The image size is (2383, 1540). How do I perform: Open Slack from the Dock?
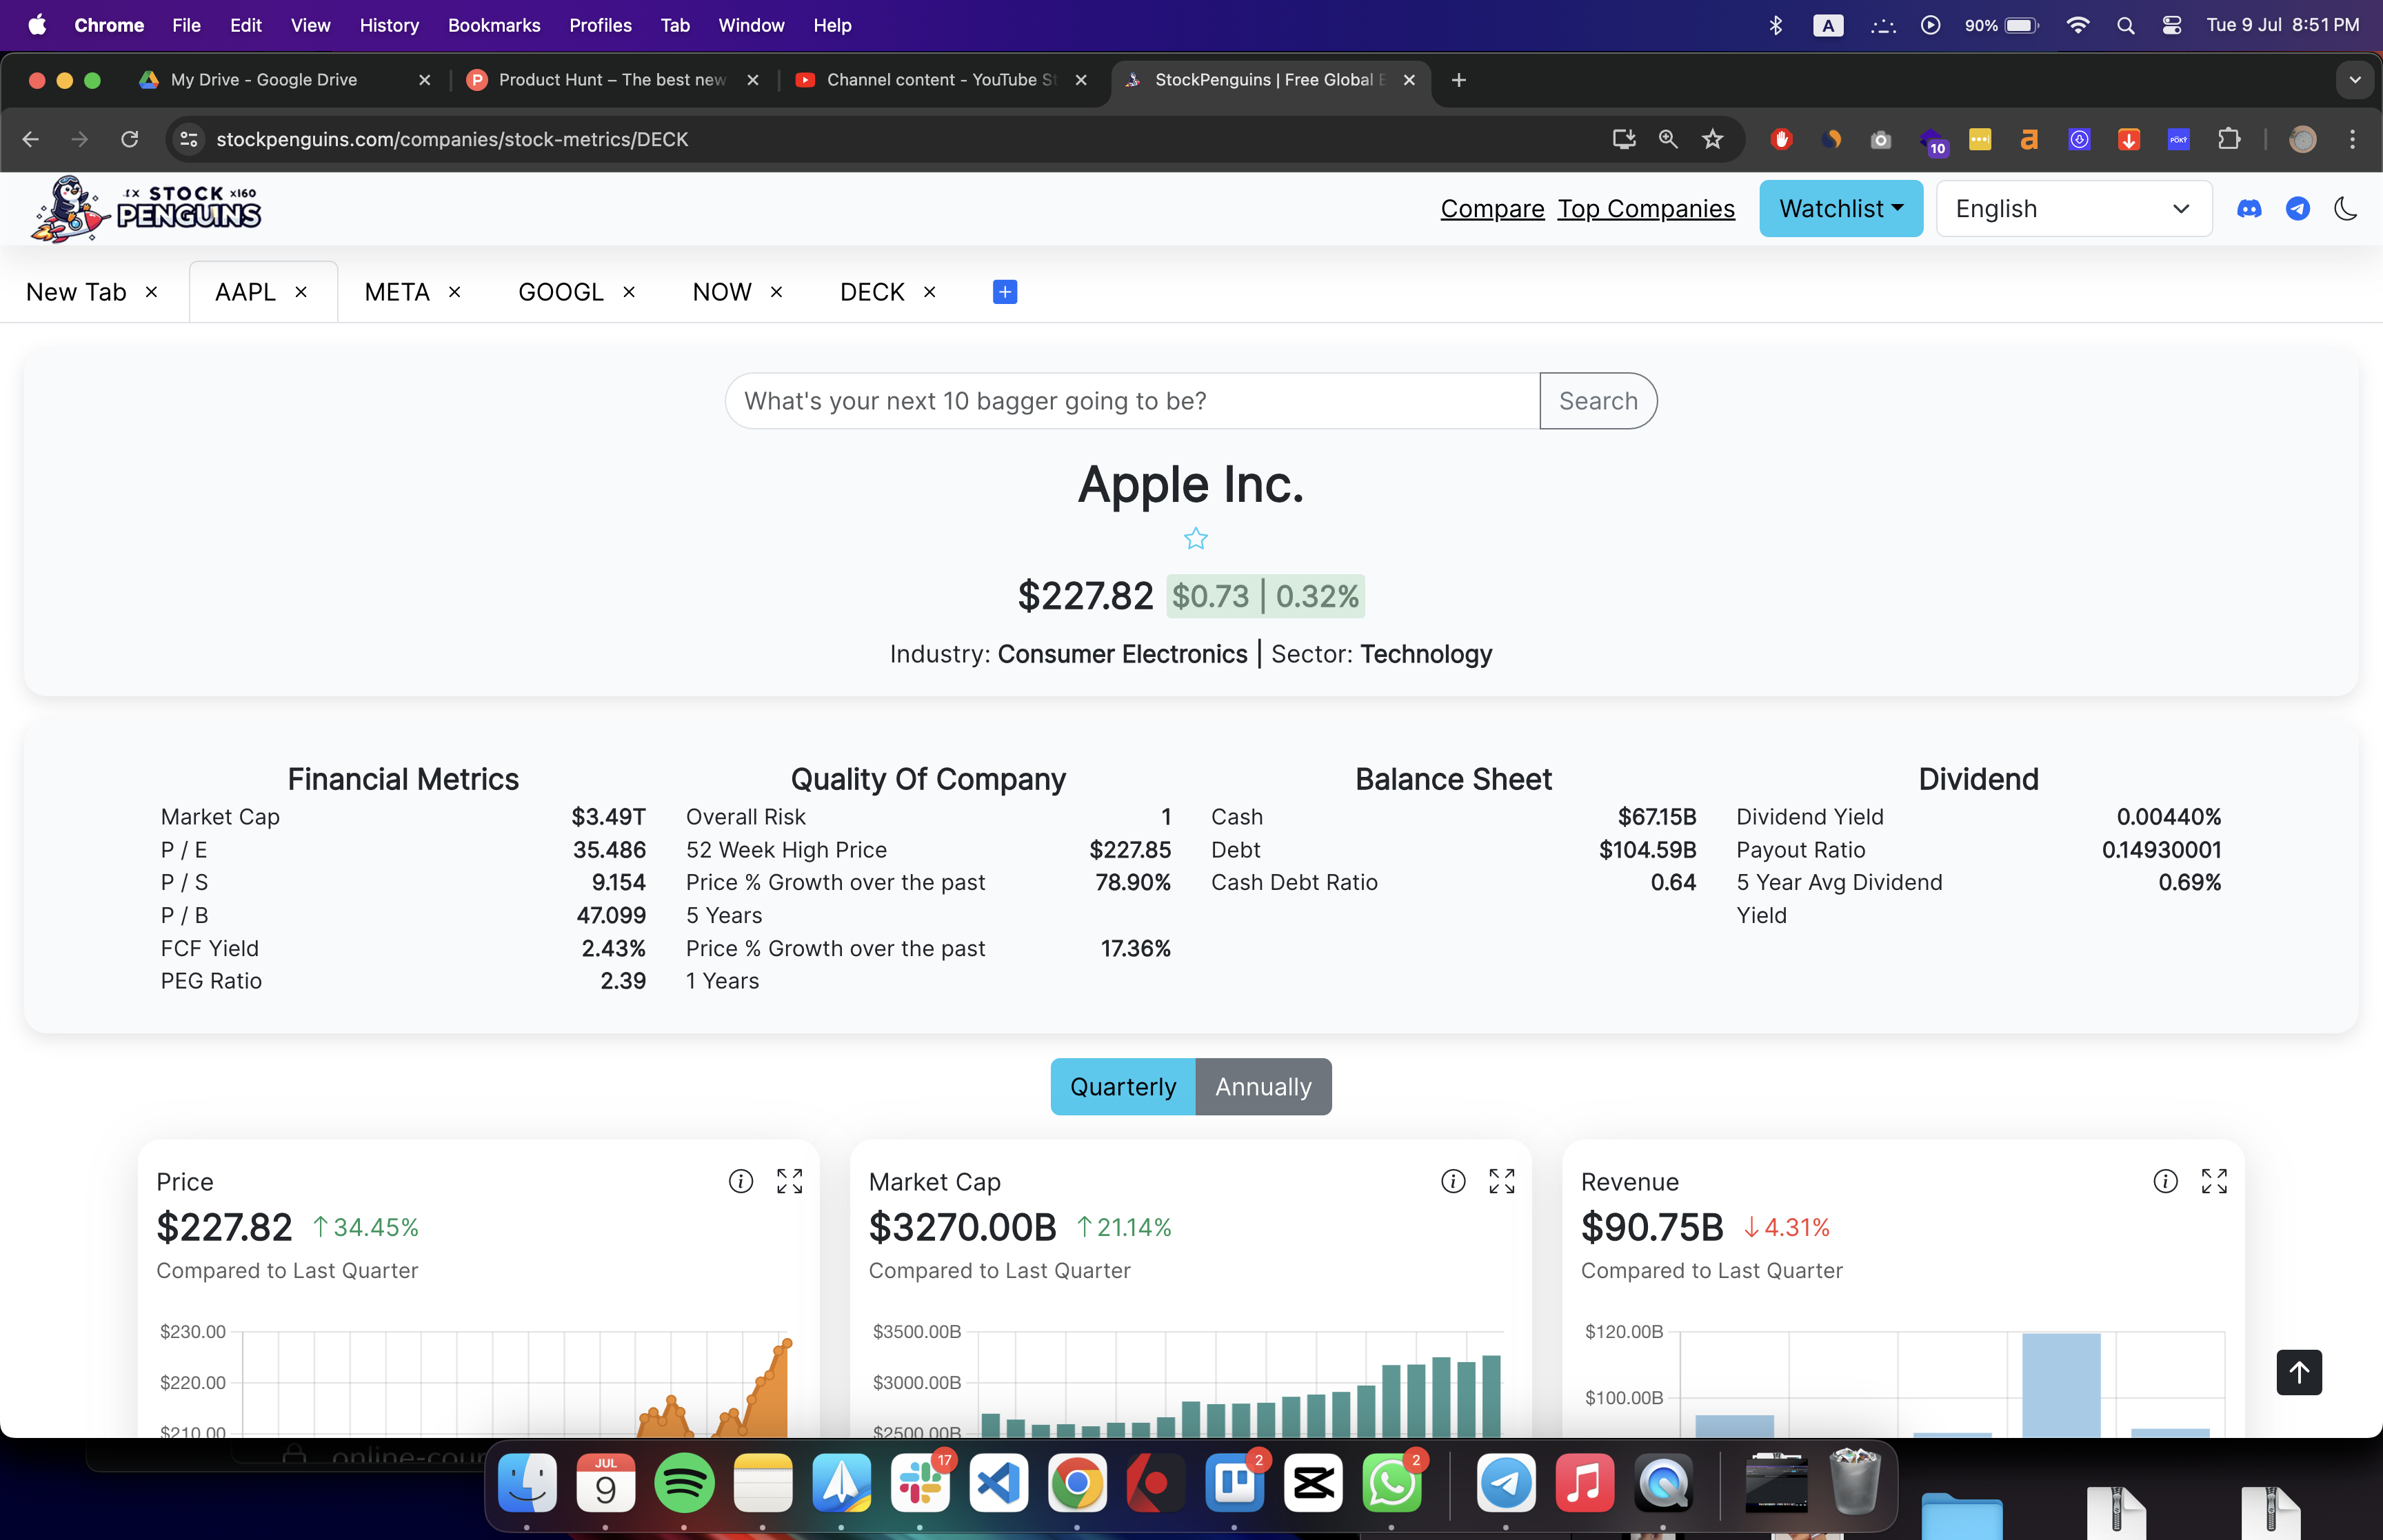point(920,1483)
